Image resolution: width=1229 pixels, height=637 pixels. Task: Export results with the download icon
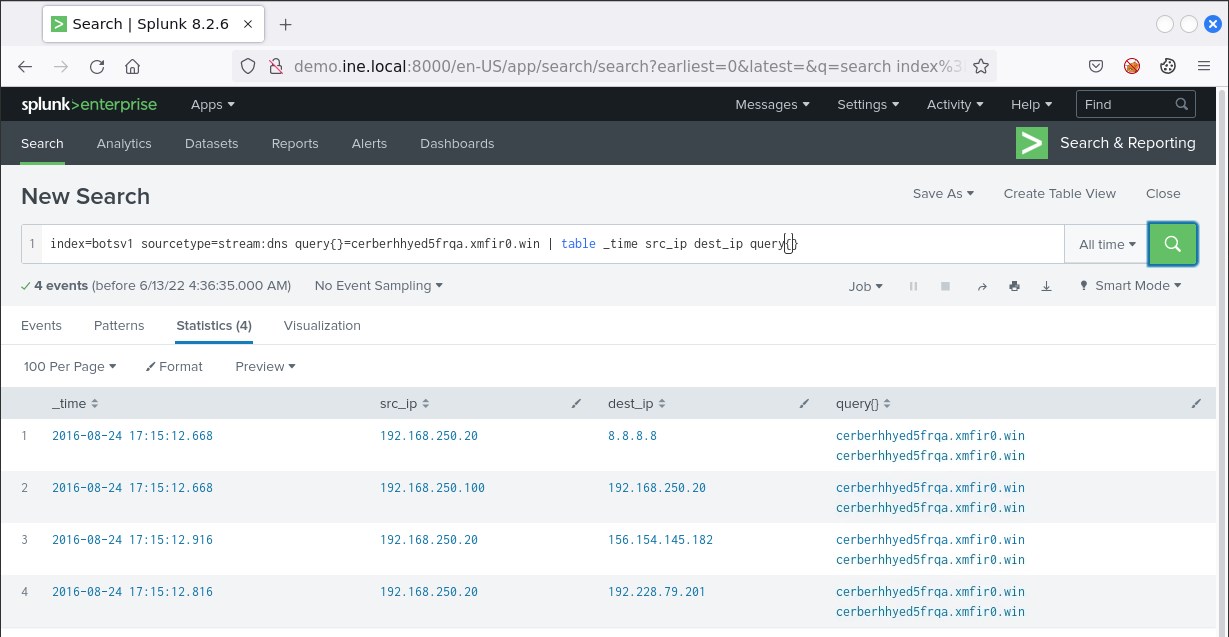(1046, 286)
